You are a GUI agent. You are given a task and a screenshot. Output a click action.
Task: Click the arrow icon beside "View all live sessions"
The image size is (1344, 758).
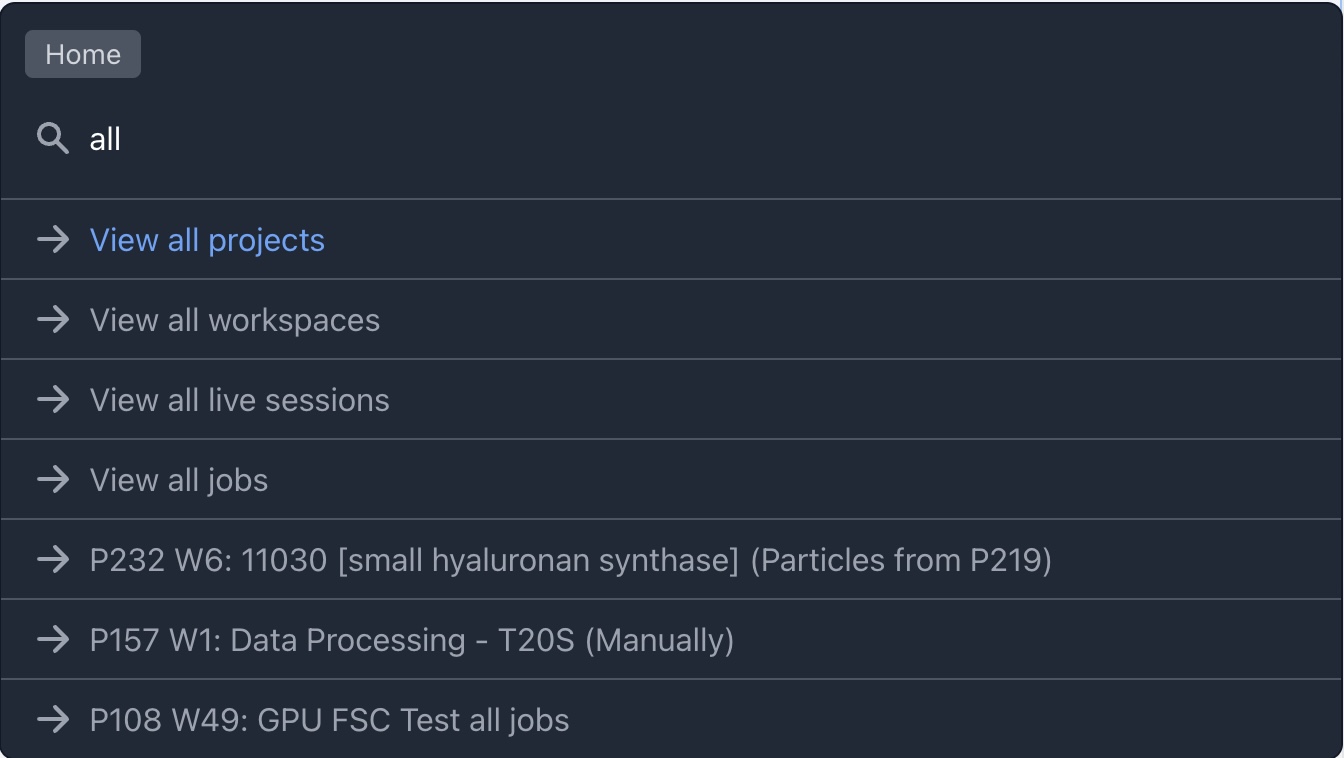click(53, 399)
